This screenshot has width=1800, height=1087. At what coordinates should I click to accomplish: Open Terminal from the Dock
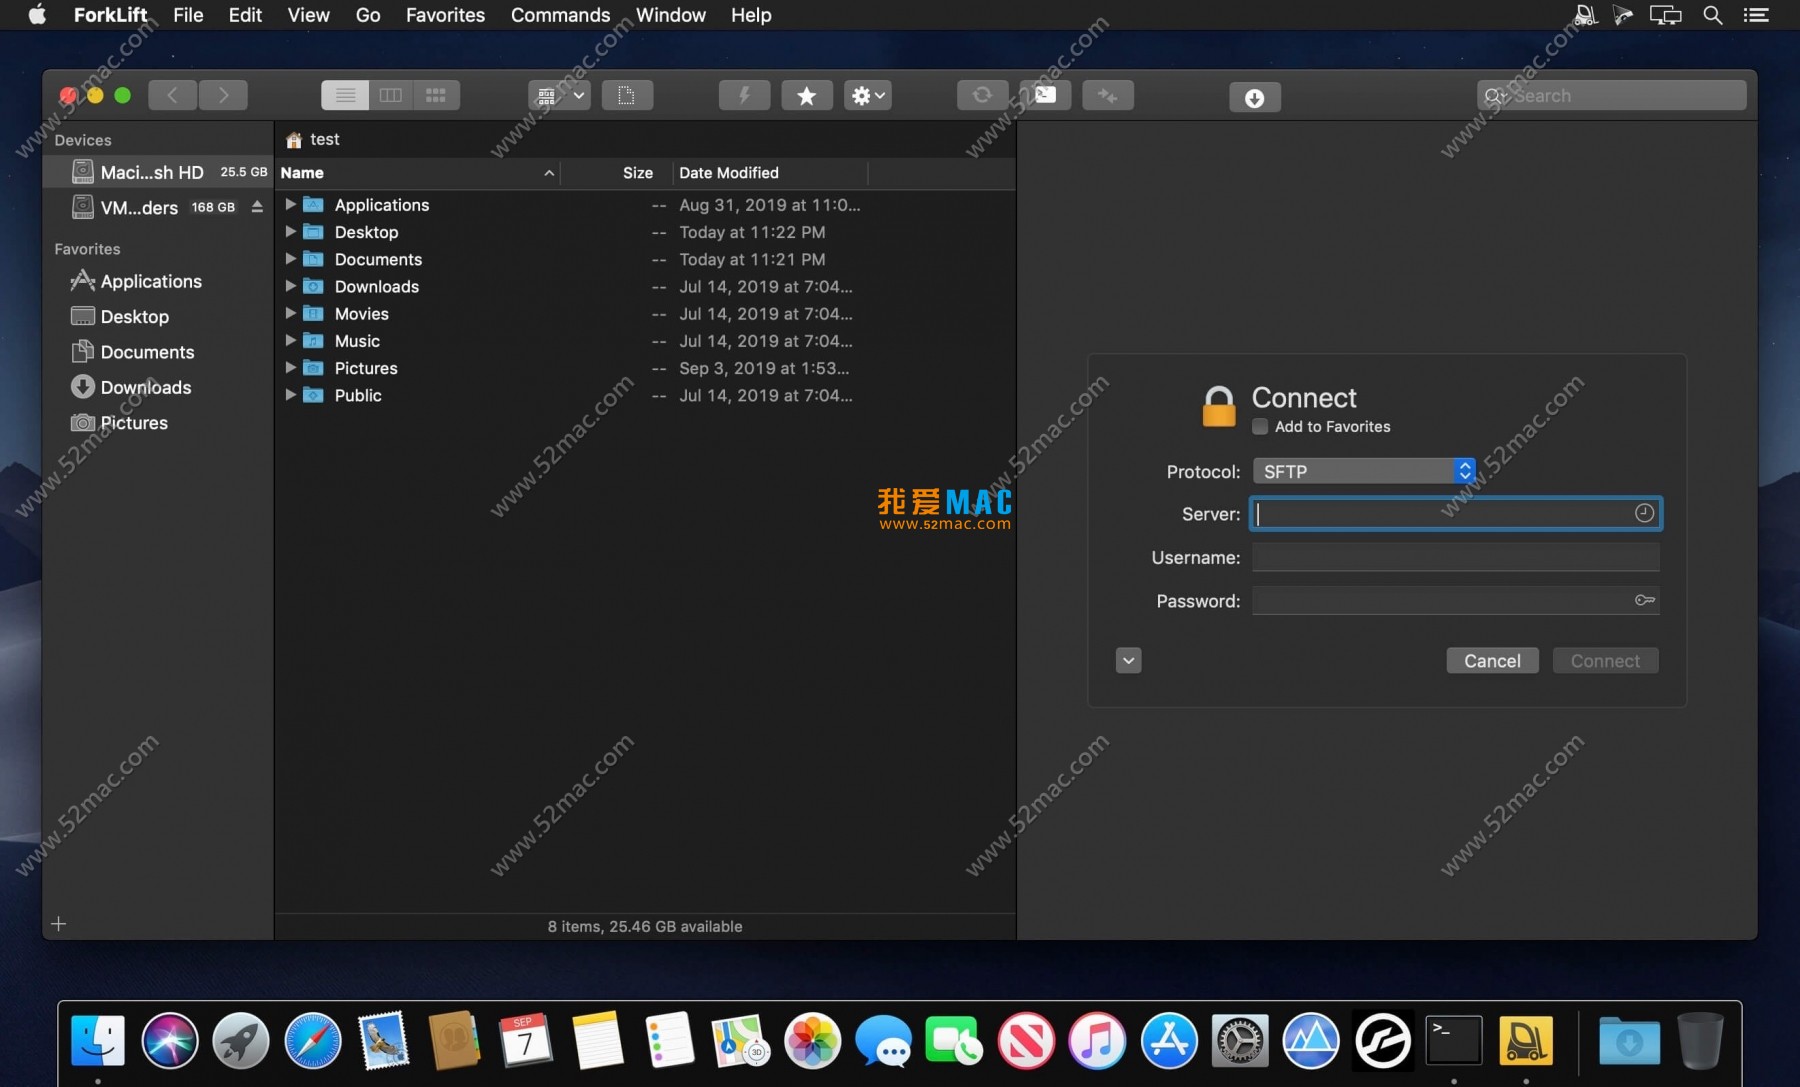coord(1453,1040)
